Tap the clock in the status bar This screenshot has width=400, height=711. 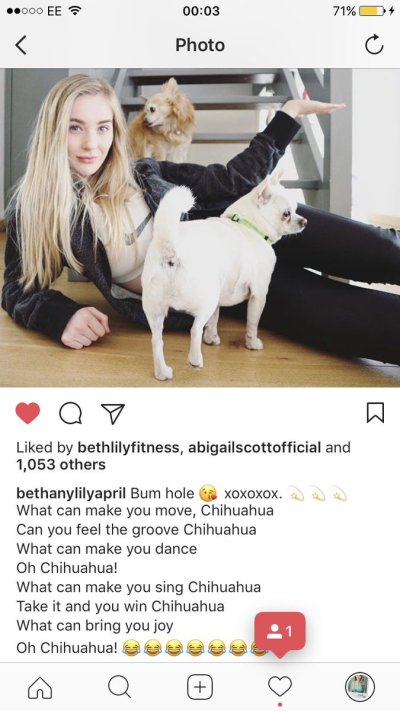tap(201, 11)
